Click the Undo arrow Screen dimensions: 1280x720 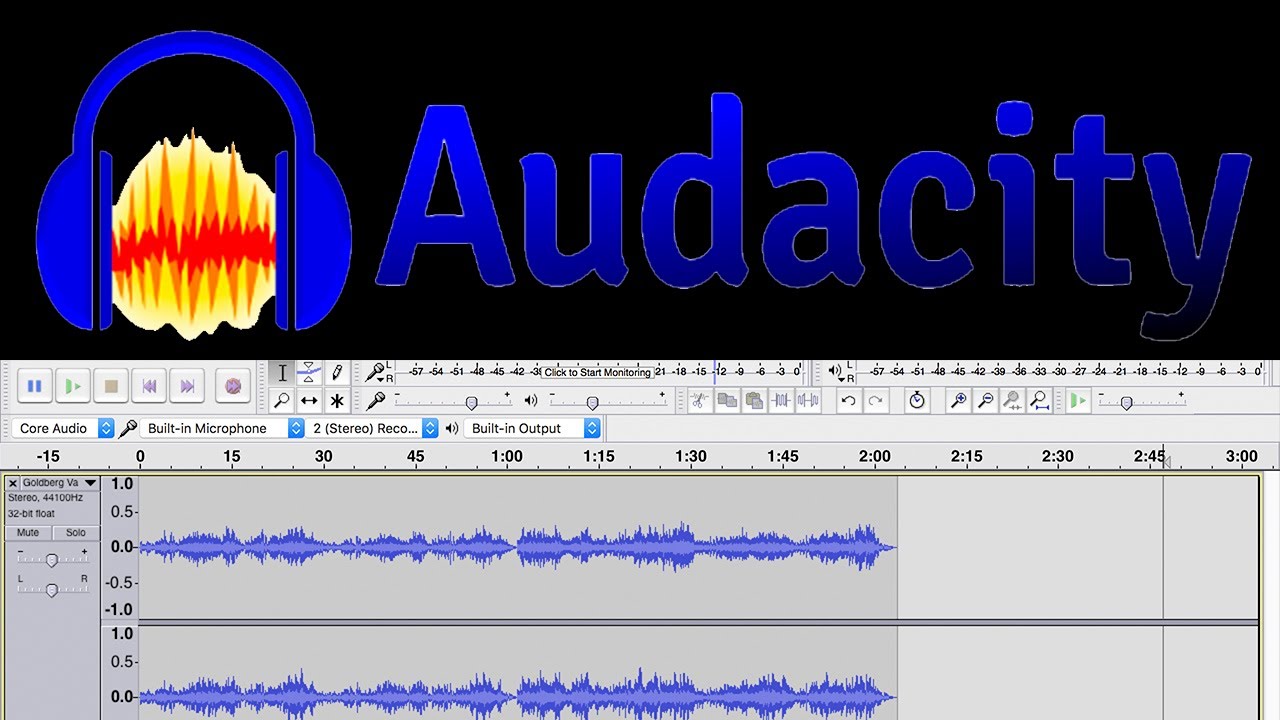pos(848,401)
